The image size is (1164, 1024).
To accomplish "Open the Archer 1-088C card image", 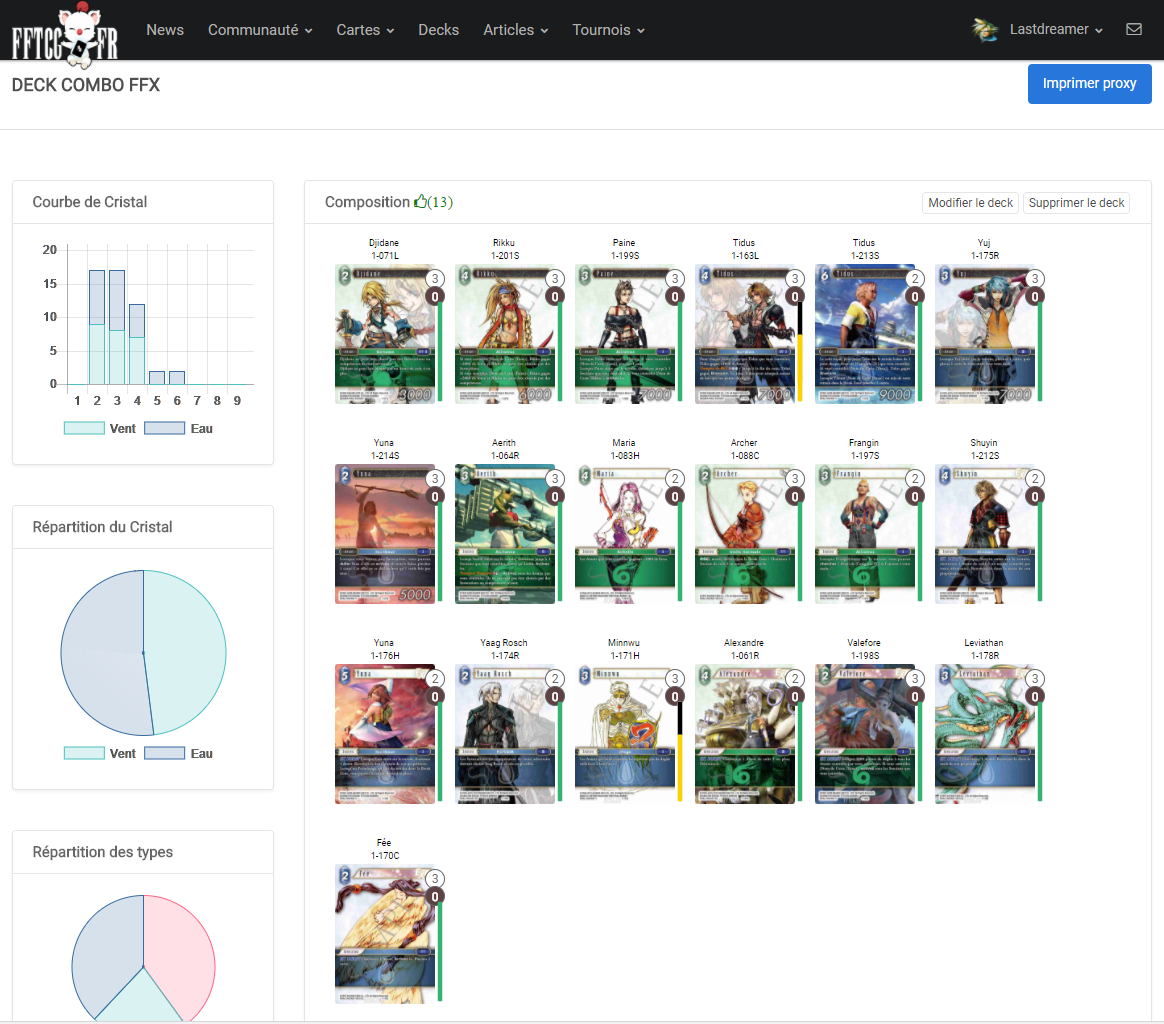I will (745, 534).
